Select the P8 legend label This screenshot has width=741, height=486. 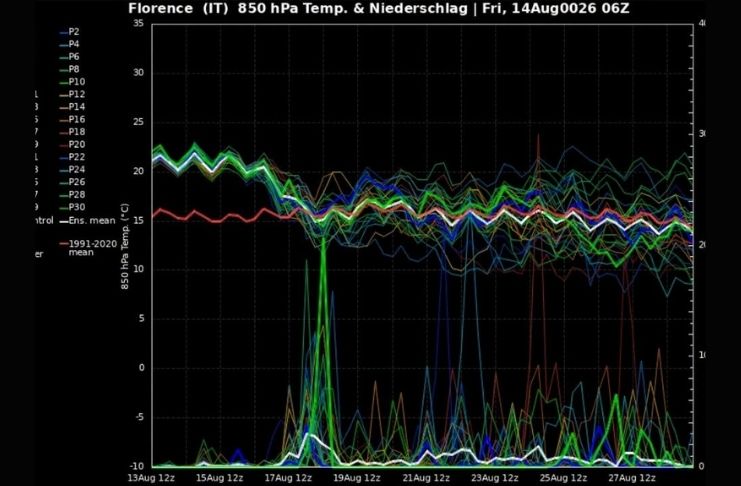click(74, 69)
